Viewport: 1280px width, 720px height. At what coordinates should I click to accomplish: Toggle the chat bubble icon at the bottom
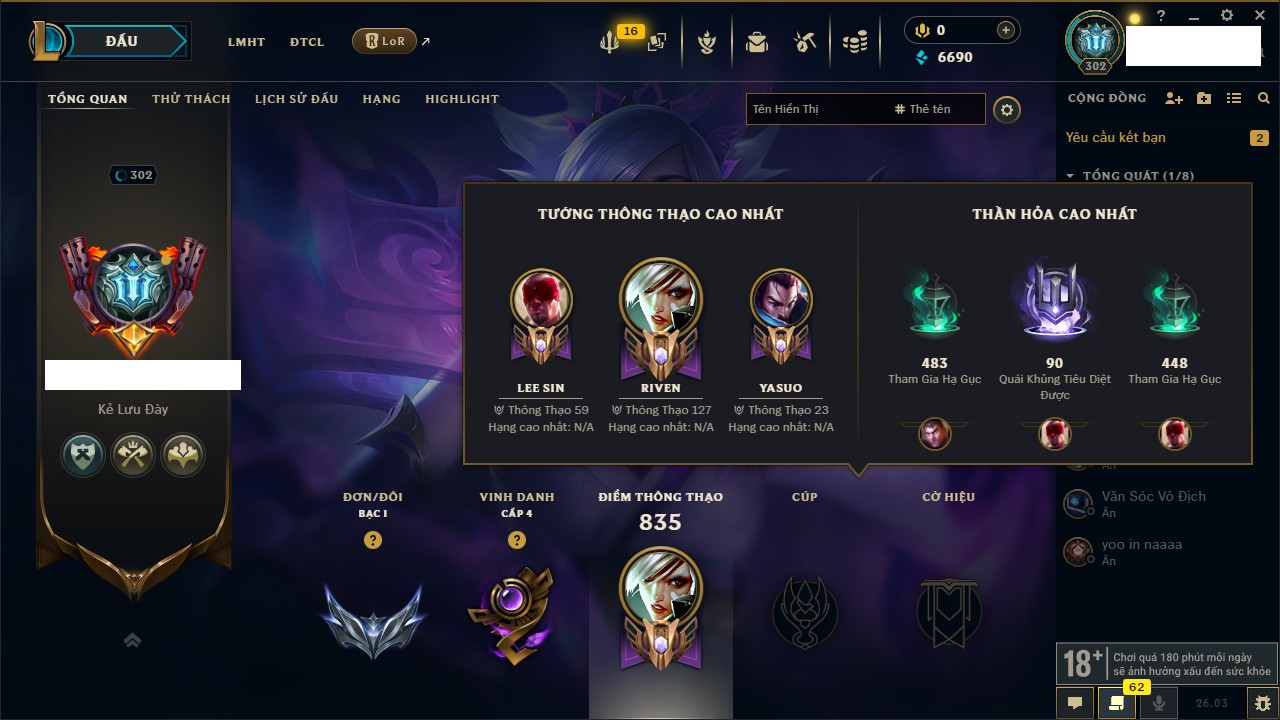[1075, 703]
